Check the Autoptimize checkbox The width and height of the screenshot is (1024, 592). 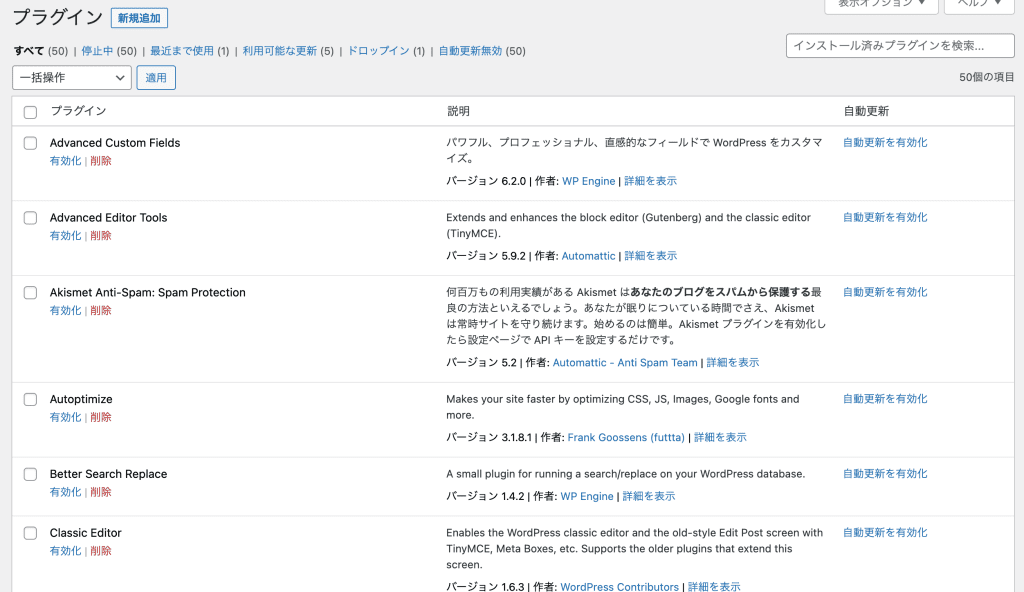[30, 399]
